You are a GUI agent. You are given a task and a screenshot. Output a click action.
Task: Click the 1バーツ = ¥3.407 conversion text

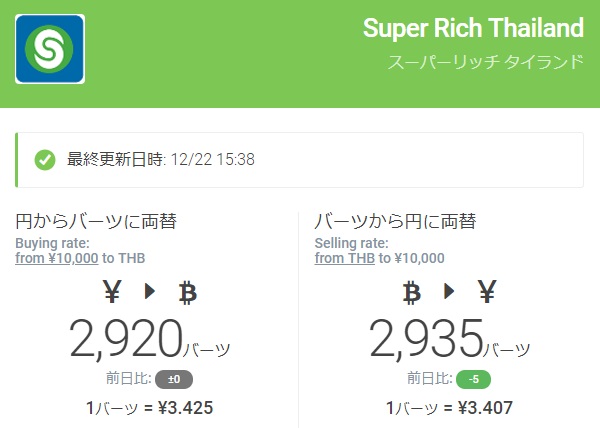pyautogui.click(x=449, y=408)
